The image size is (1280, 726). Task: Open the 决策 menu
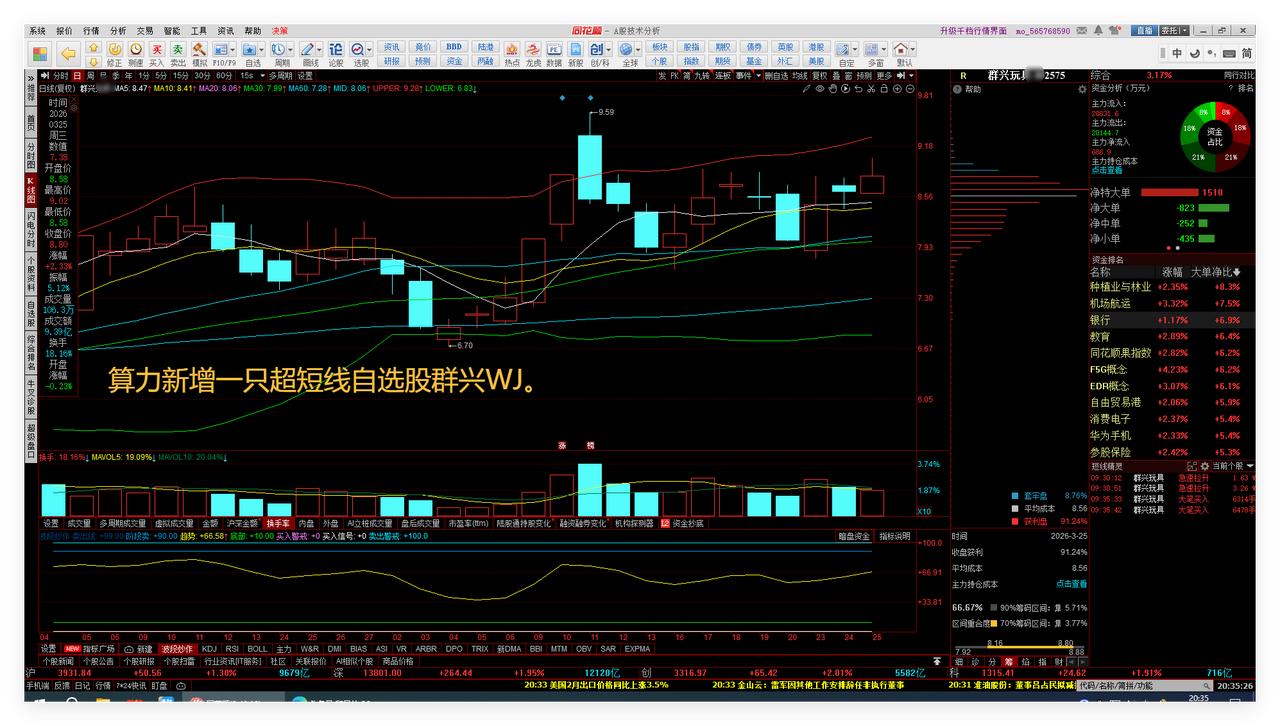click(x=280, y=31)
